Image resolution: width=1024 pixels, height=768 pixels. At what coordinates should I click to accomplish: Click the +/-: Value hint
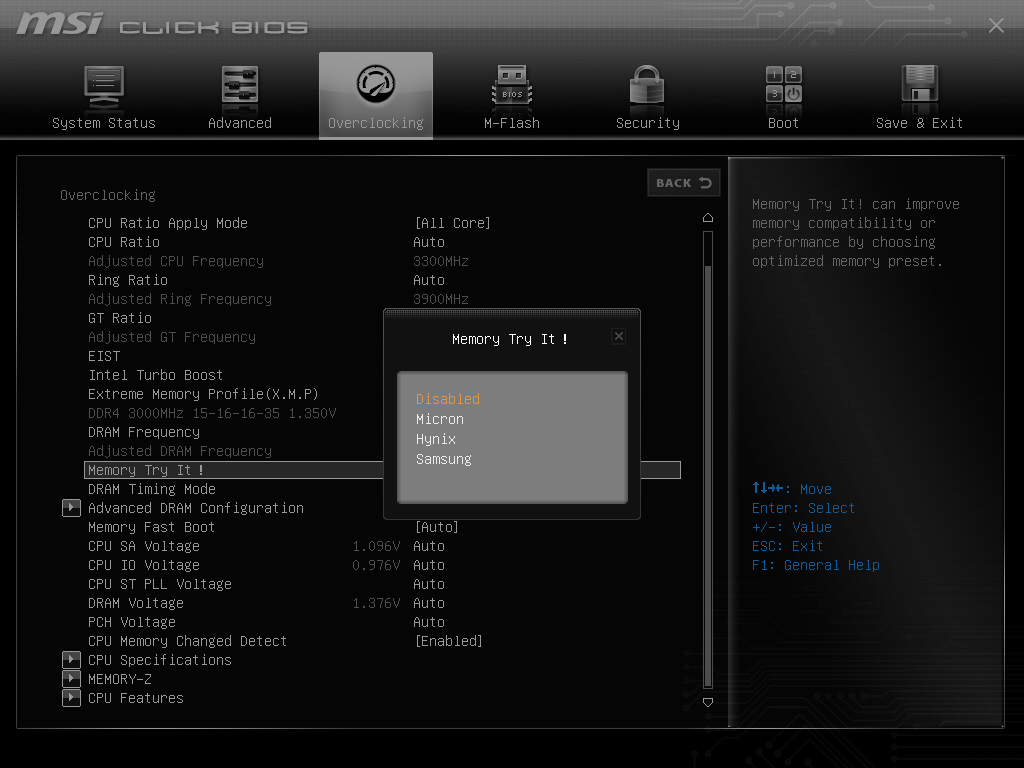(792, 527)
